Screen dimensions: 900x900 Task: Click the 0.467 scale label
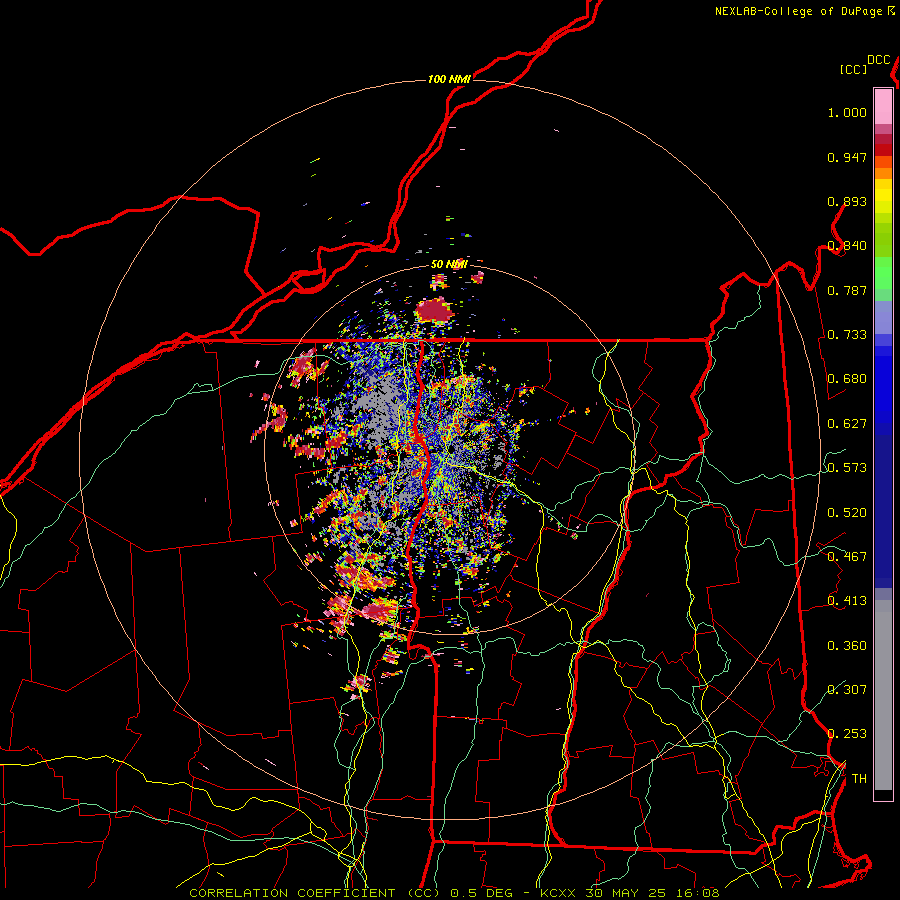(x=847, y=557)
